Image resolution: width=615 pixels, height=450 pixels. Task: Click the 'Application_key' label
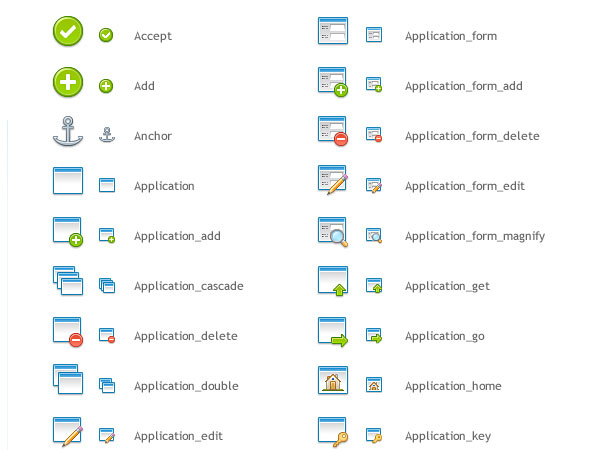point(448,436)
